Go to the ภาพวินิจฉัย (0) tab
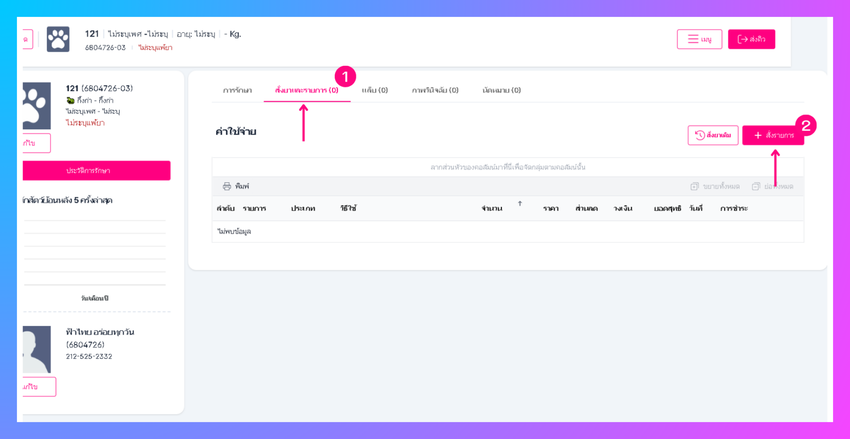850x439 pixels. tap(435, 91)
